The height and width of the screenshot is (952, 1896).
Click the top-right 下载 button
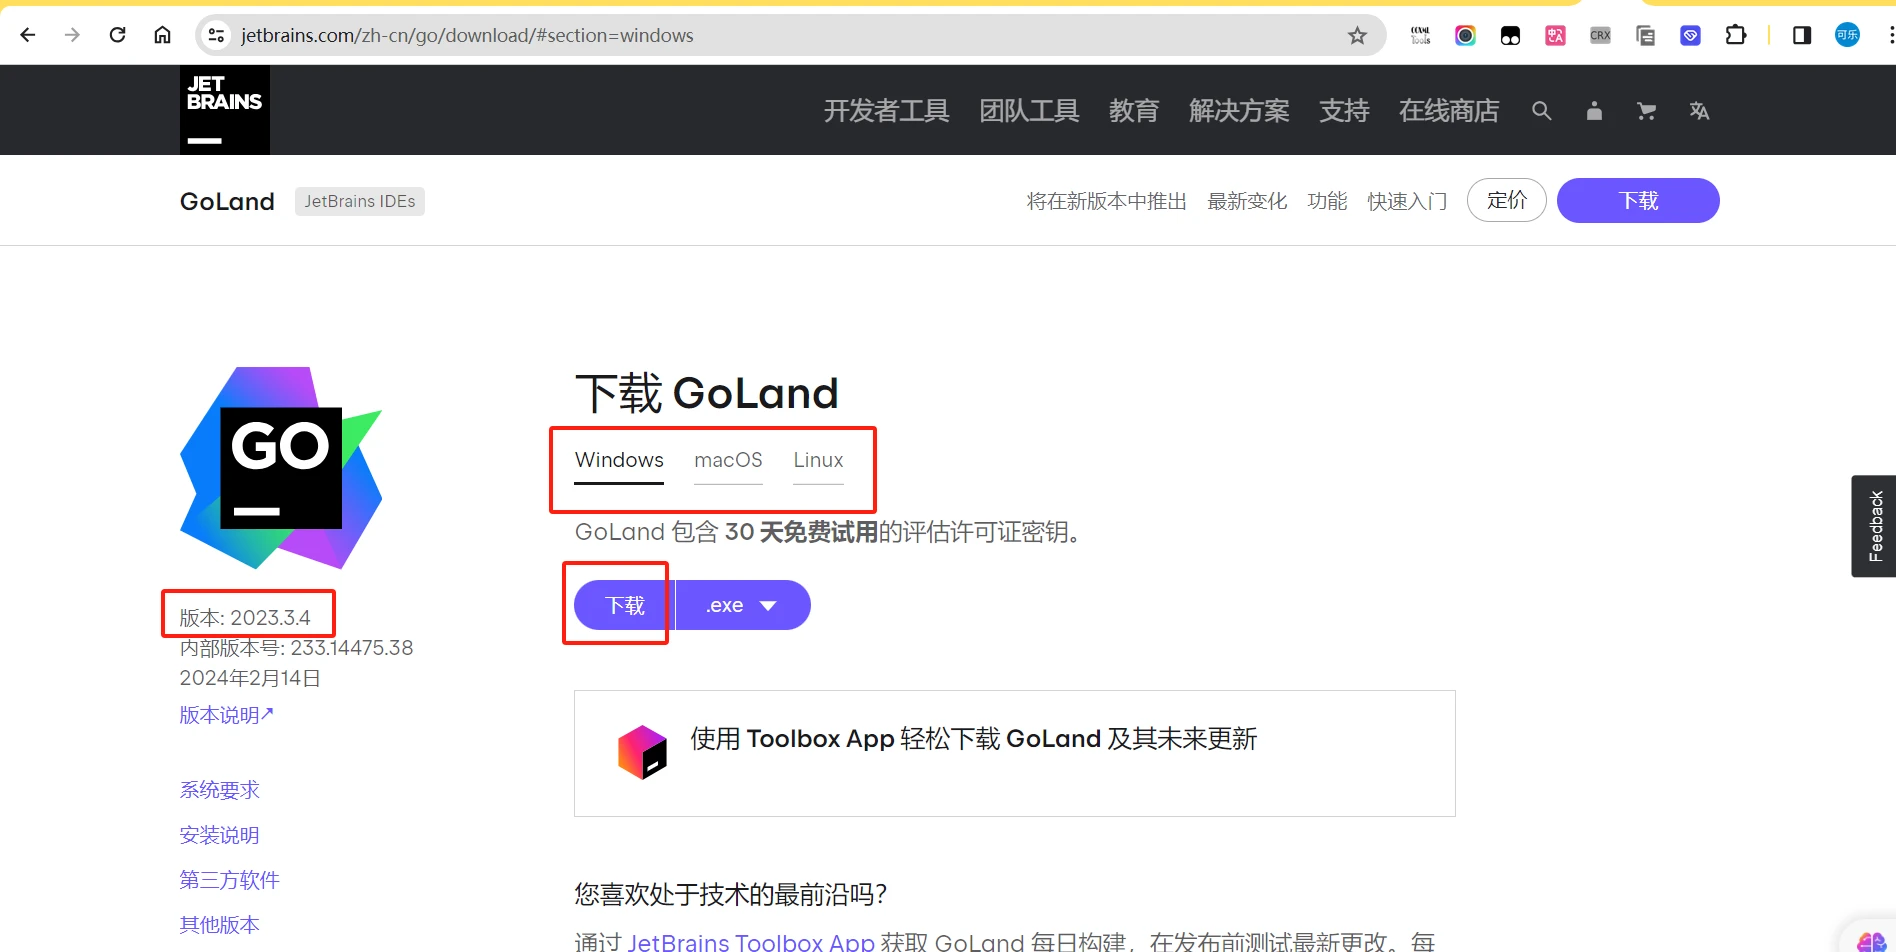point(1638,200)
